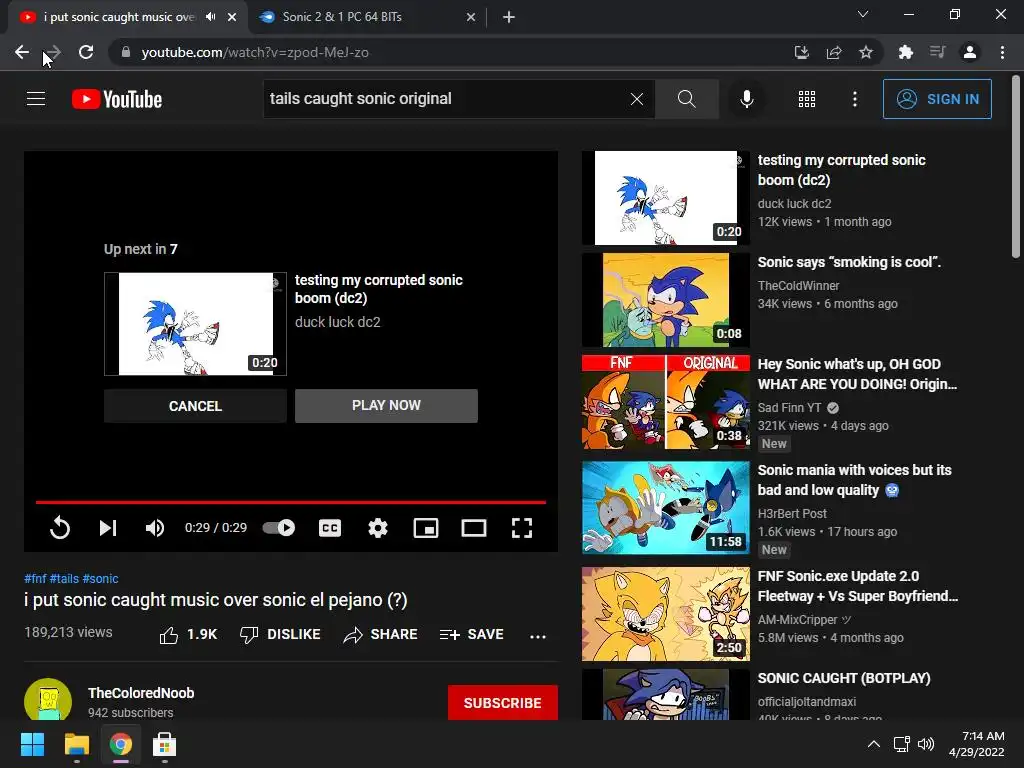Image resolution: width=1024 pixels, height=768 pixels.
Task: Open up next thumbnail inside the player
Action: click(x=195, y=324)
